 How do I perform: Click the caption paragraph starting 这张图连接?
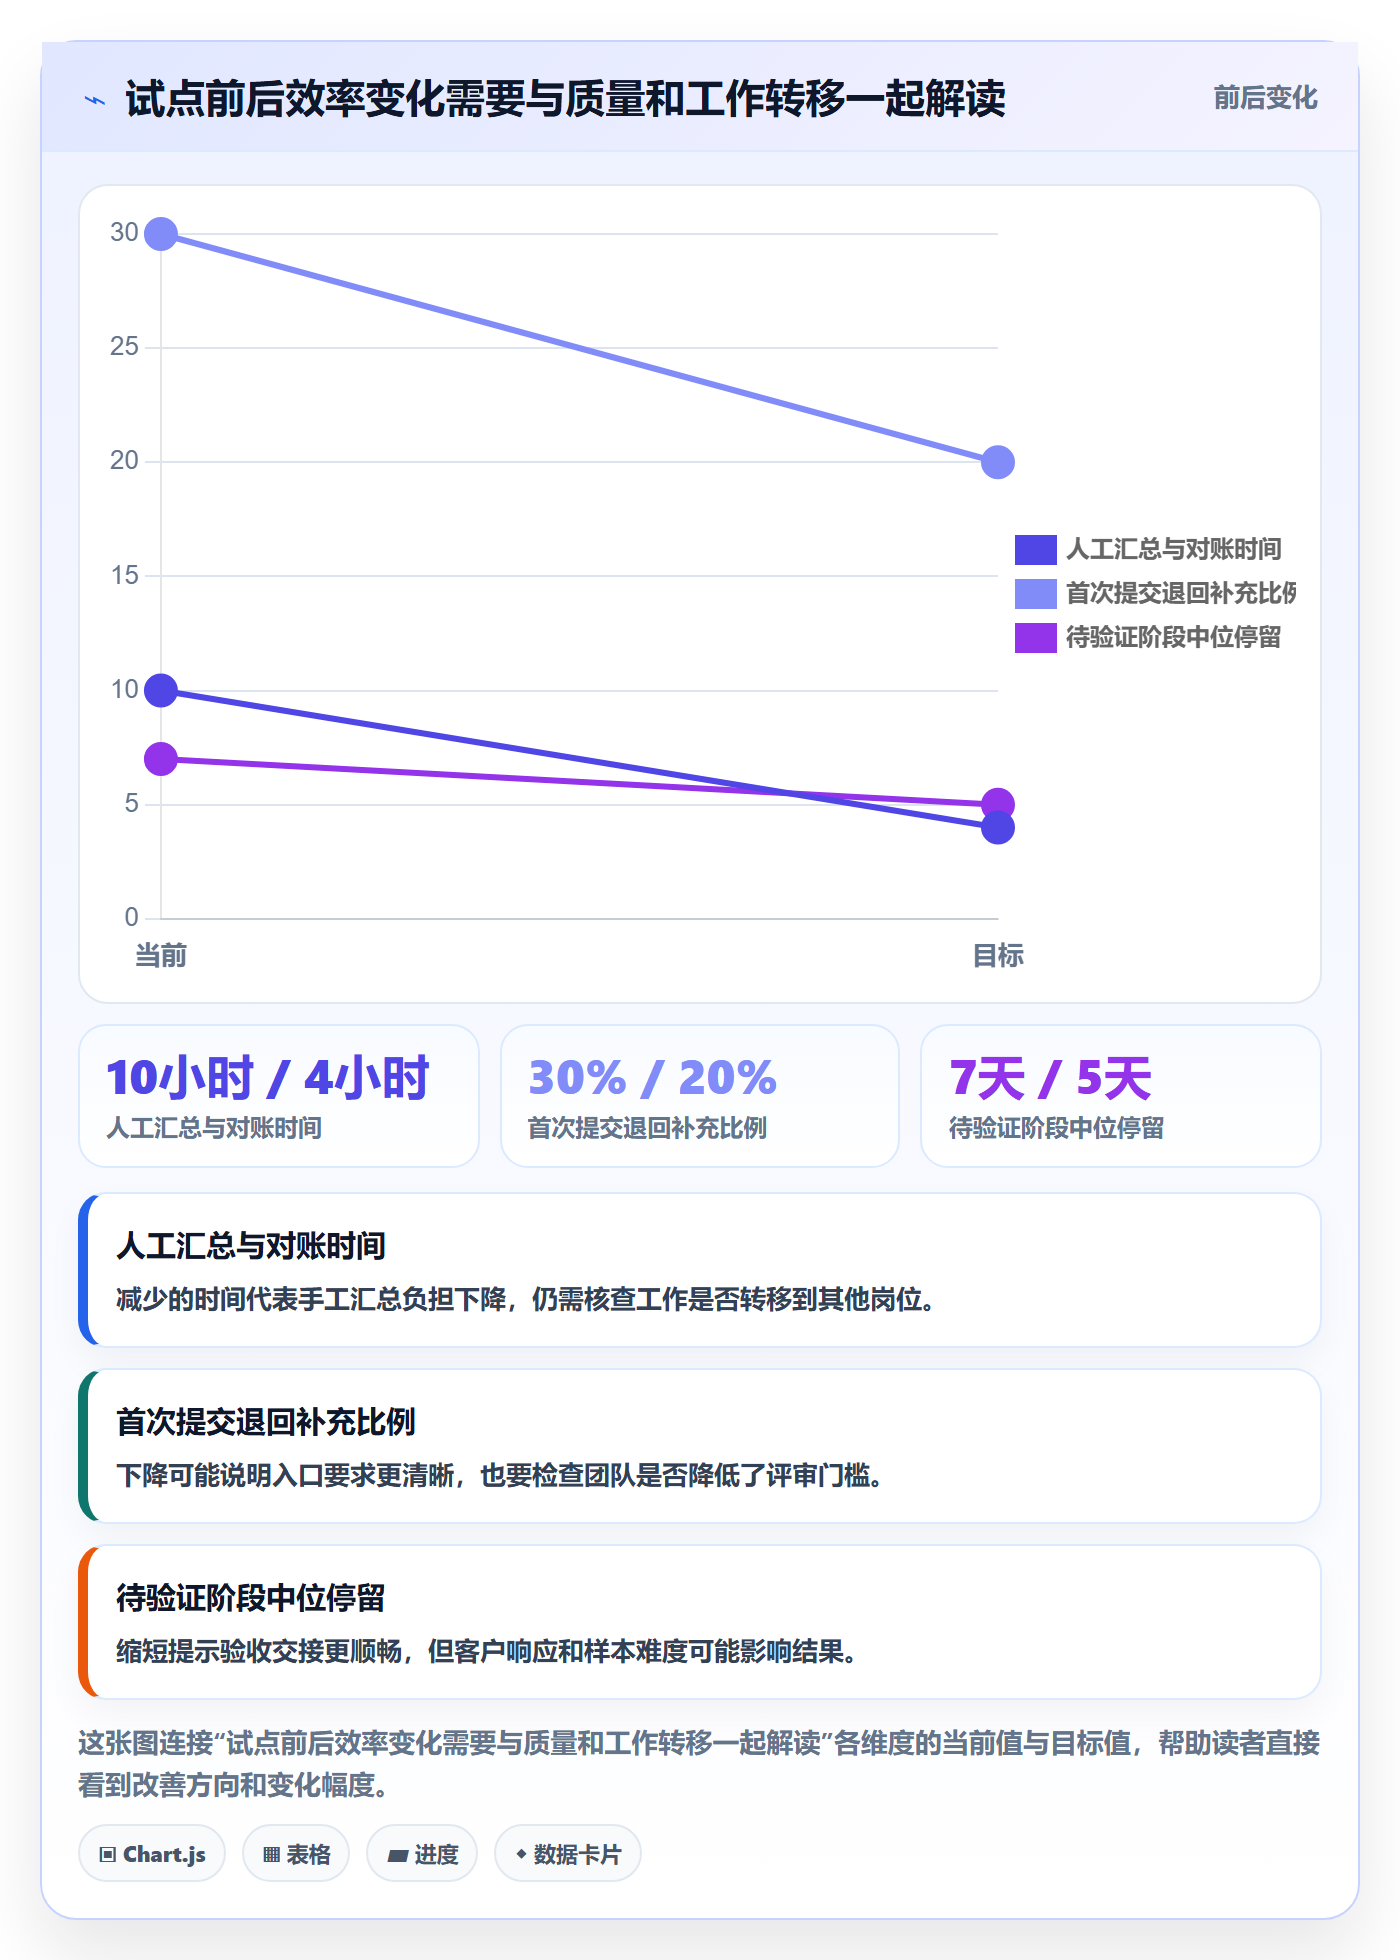pos(699,1764)
